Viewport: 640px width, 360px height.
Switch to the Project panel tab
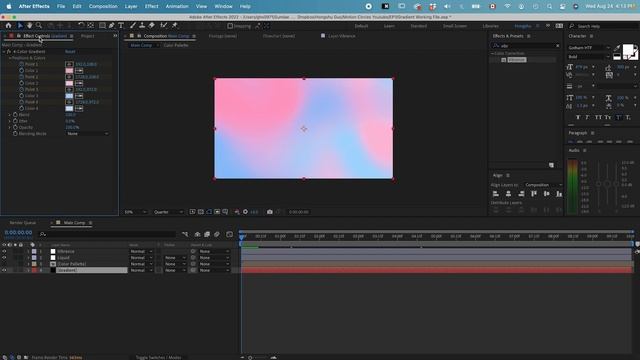[x=88, y=36]
